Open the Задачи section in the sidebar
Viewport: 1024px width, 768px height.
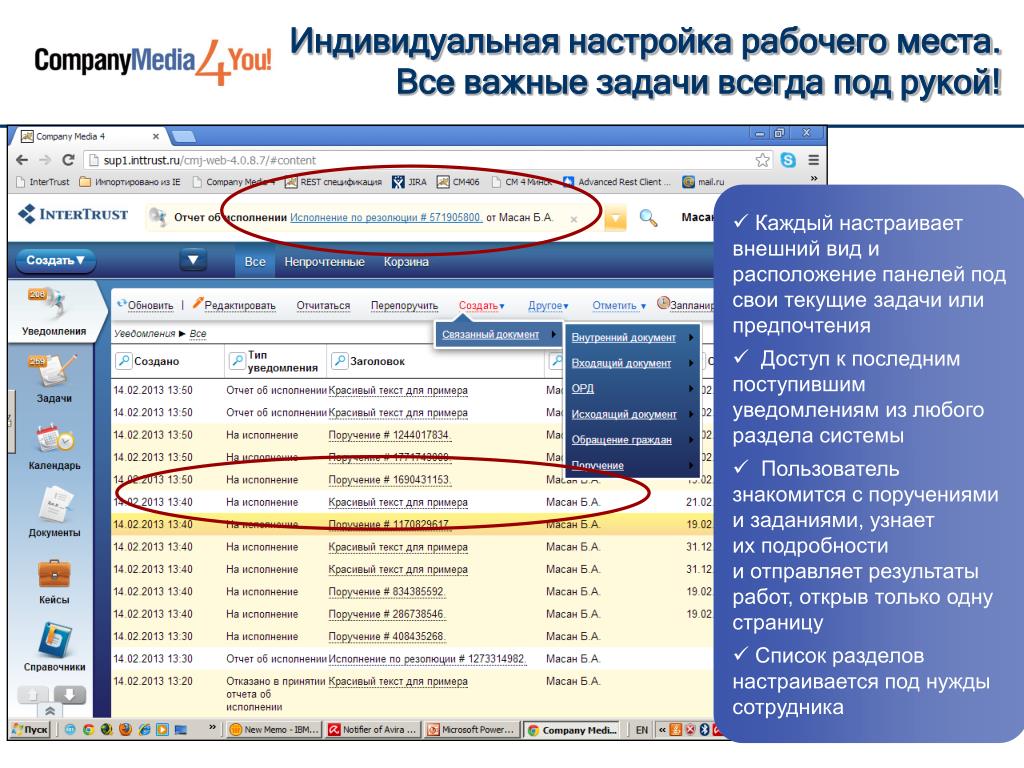click(54, 379)
